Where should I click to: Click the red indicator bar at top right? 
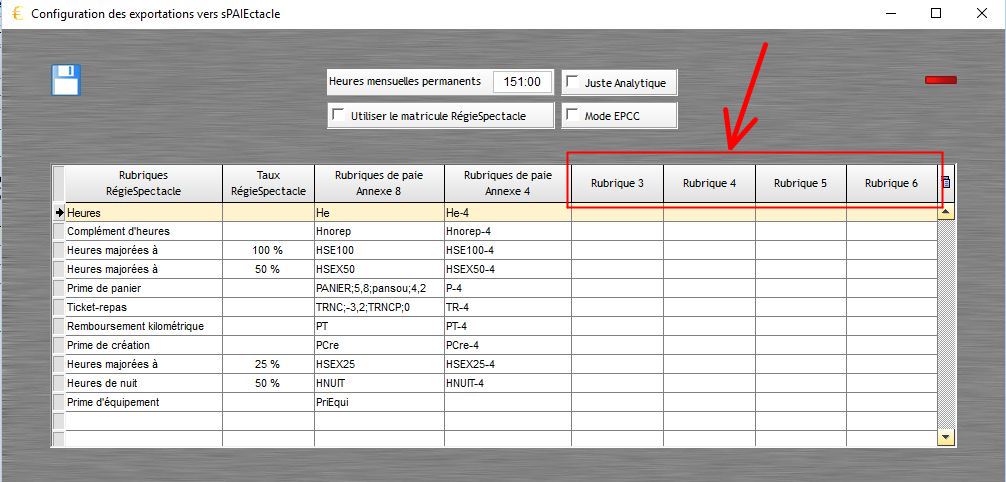click(x=940, y=80)
